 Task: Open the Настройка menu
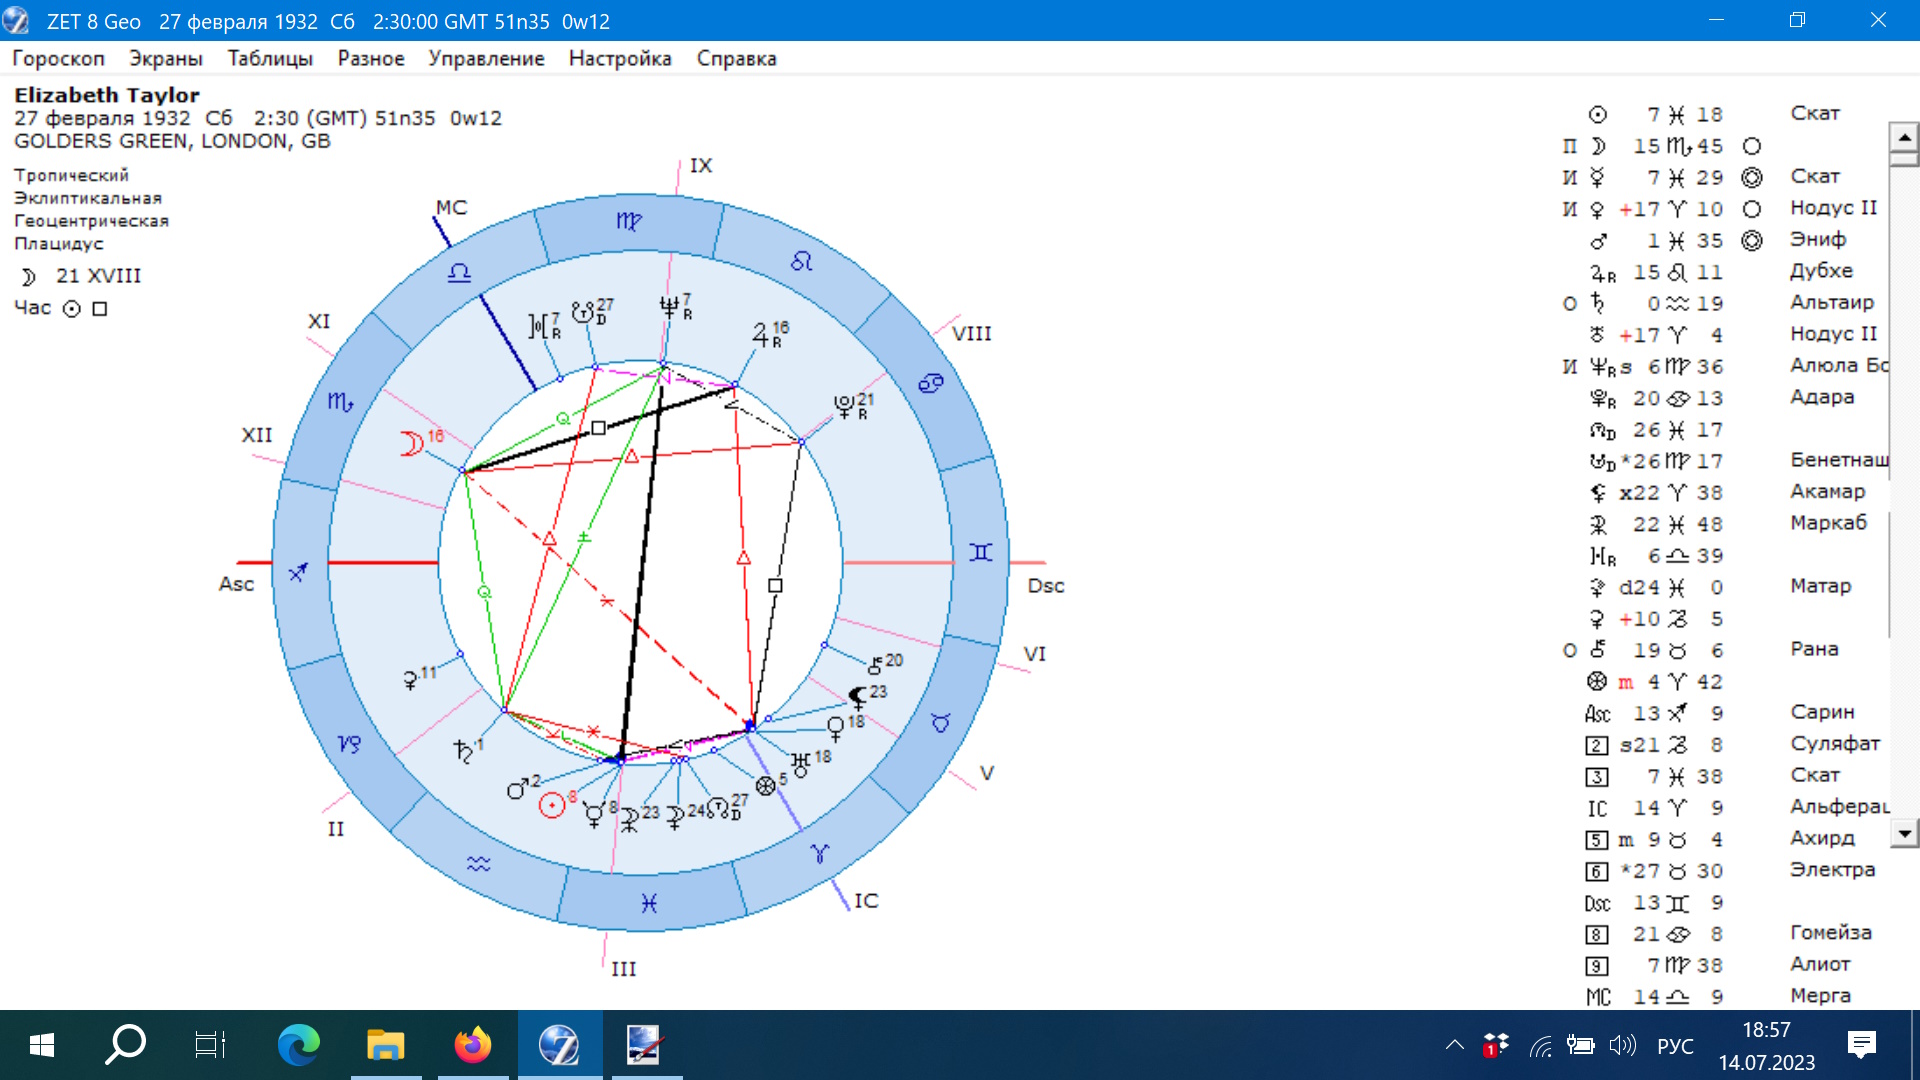pos(619,58)
